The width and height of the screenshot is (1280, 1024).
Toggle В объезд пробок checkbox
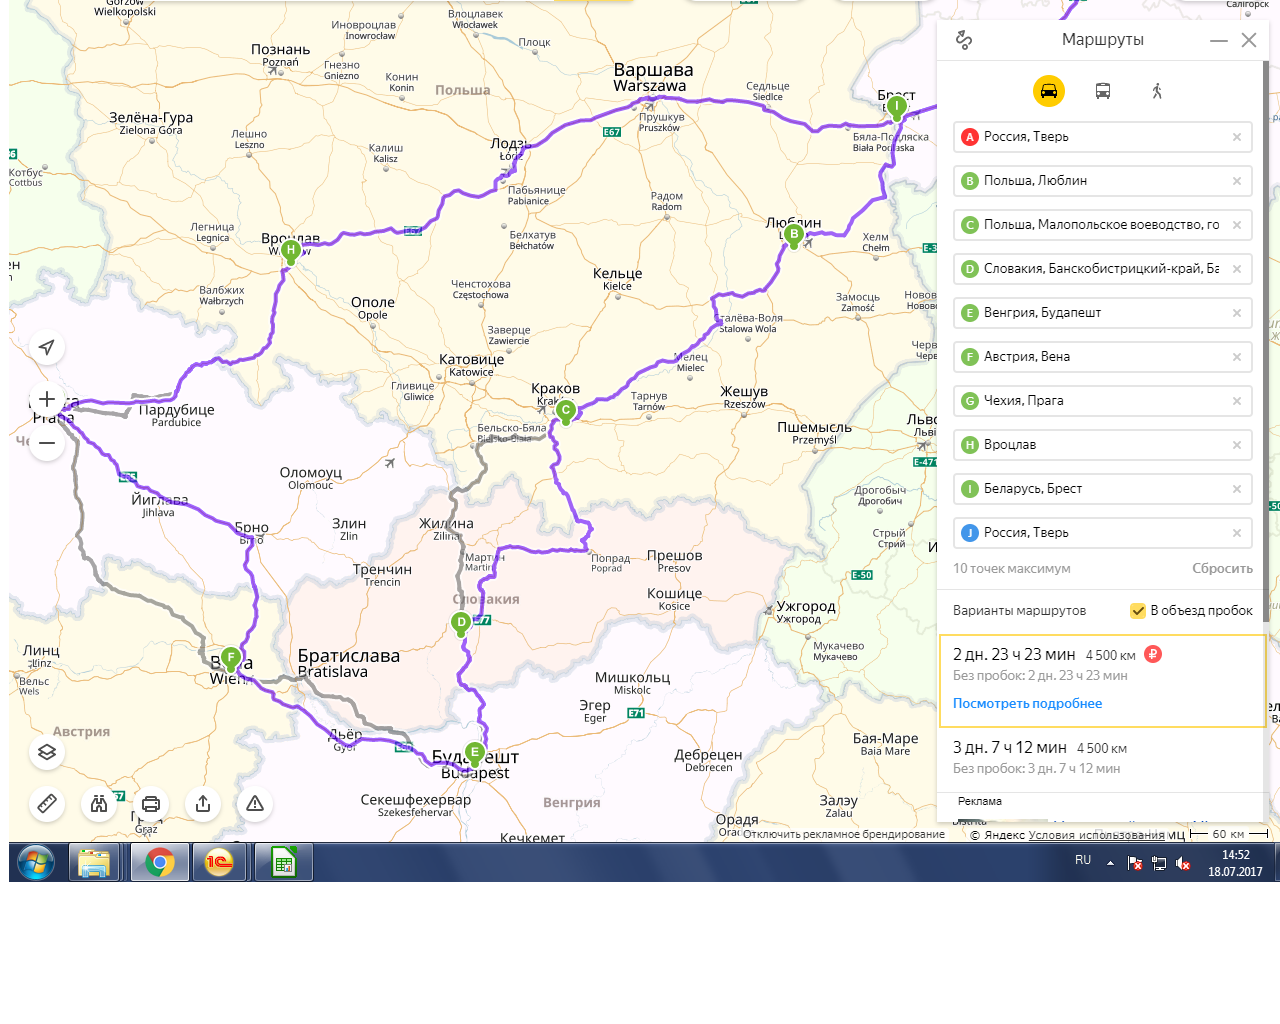coord(1138,611)
